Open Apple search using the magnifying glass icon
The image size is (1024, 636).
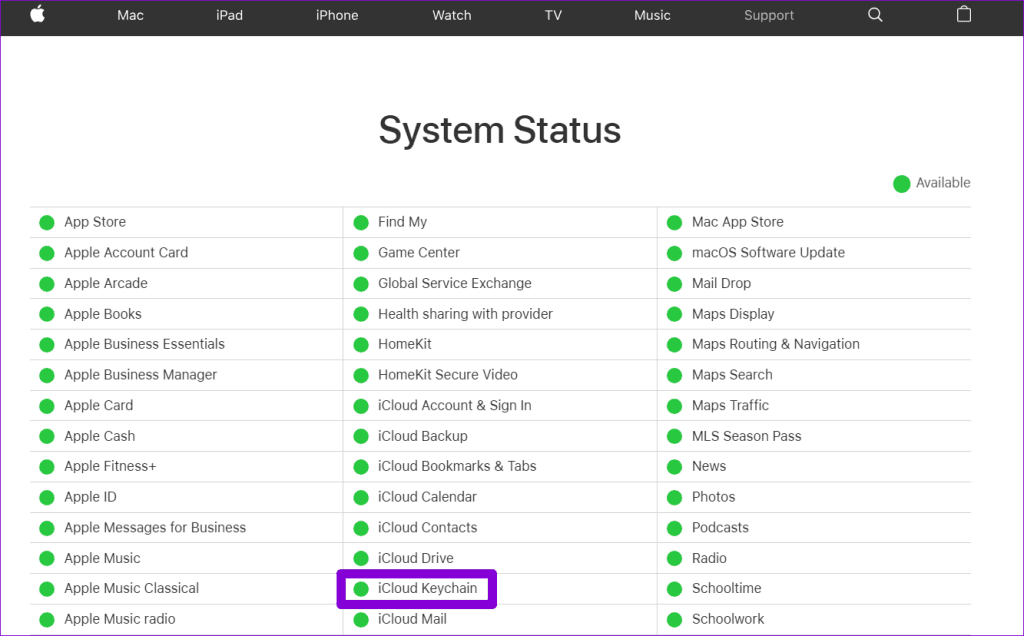pyautogui.click(x=875, y=15)
